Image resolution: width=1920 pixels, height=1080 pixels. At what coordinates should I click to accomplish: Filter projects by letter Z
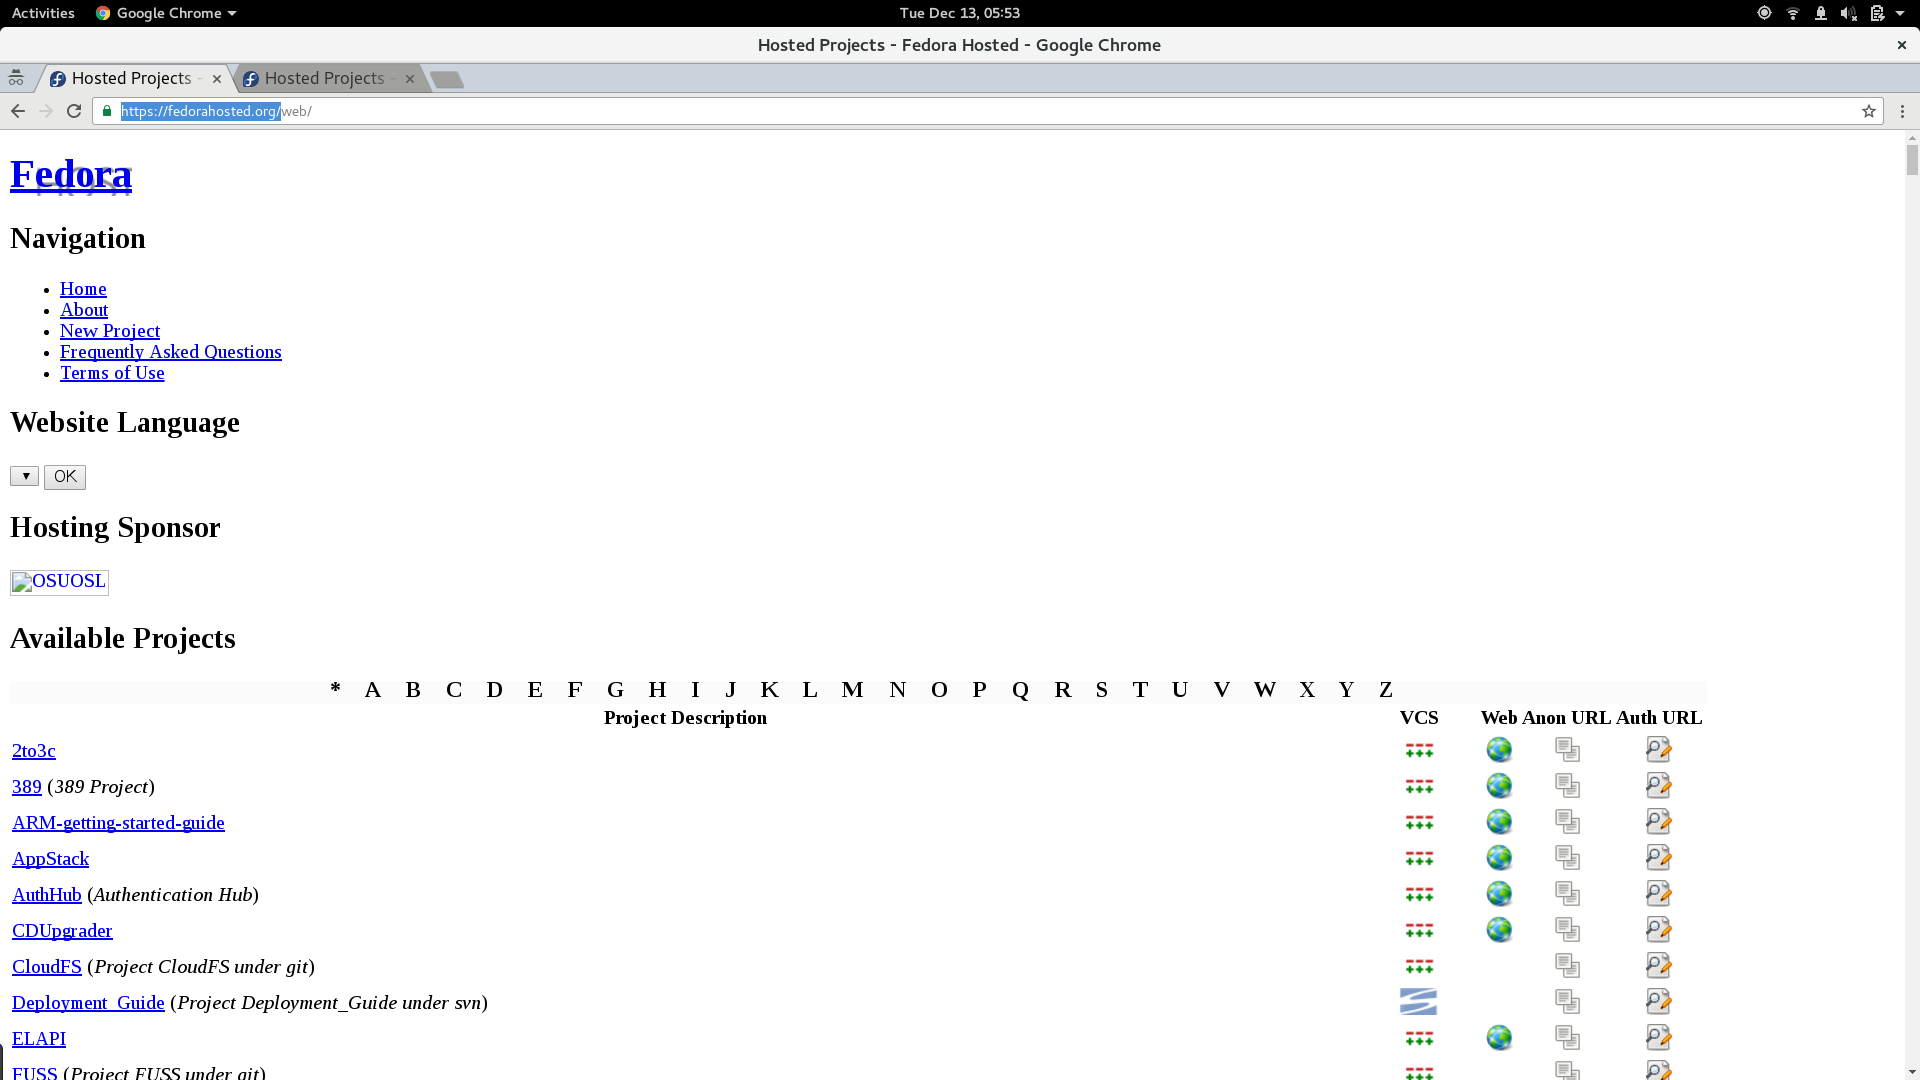[x=1386, y=690]
